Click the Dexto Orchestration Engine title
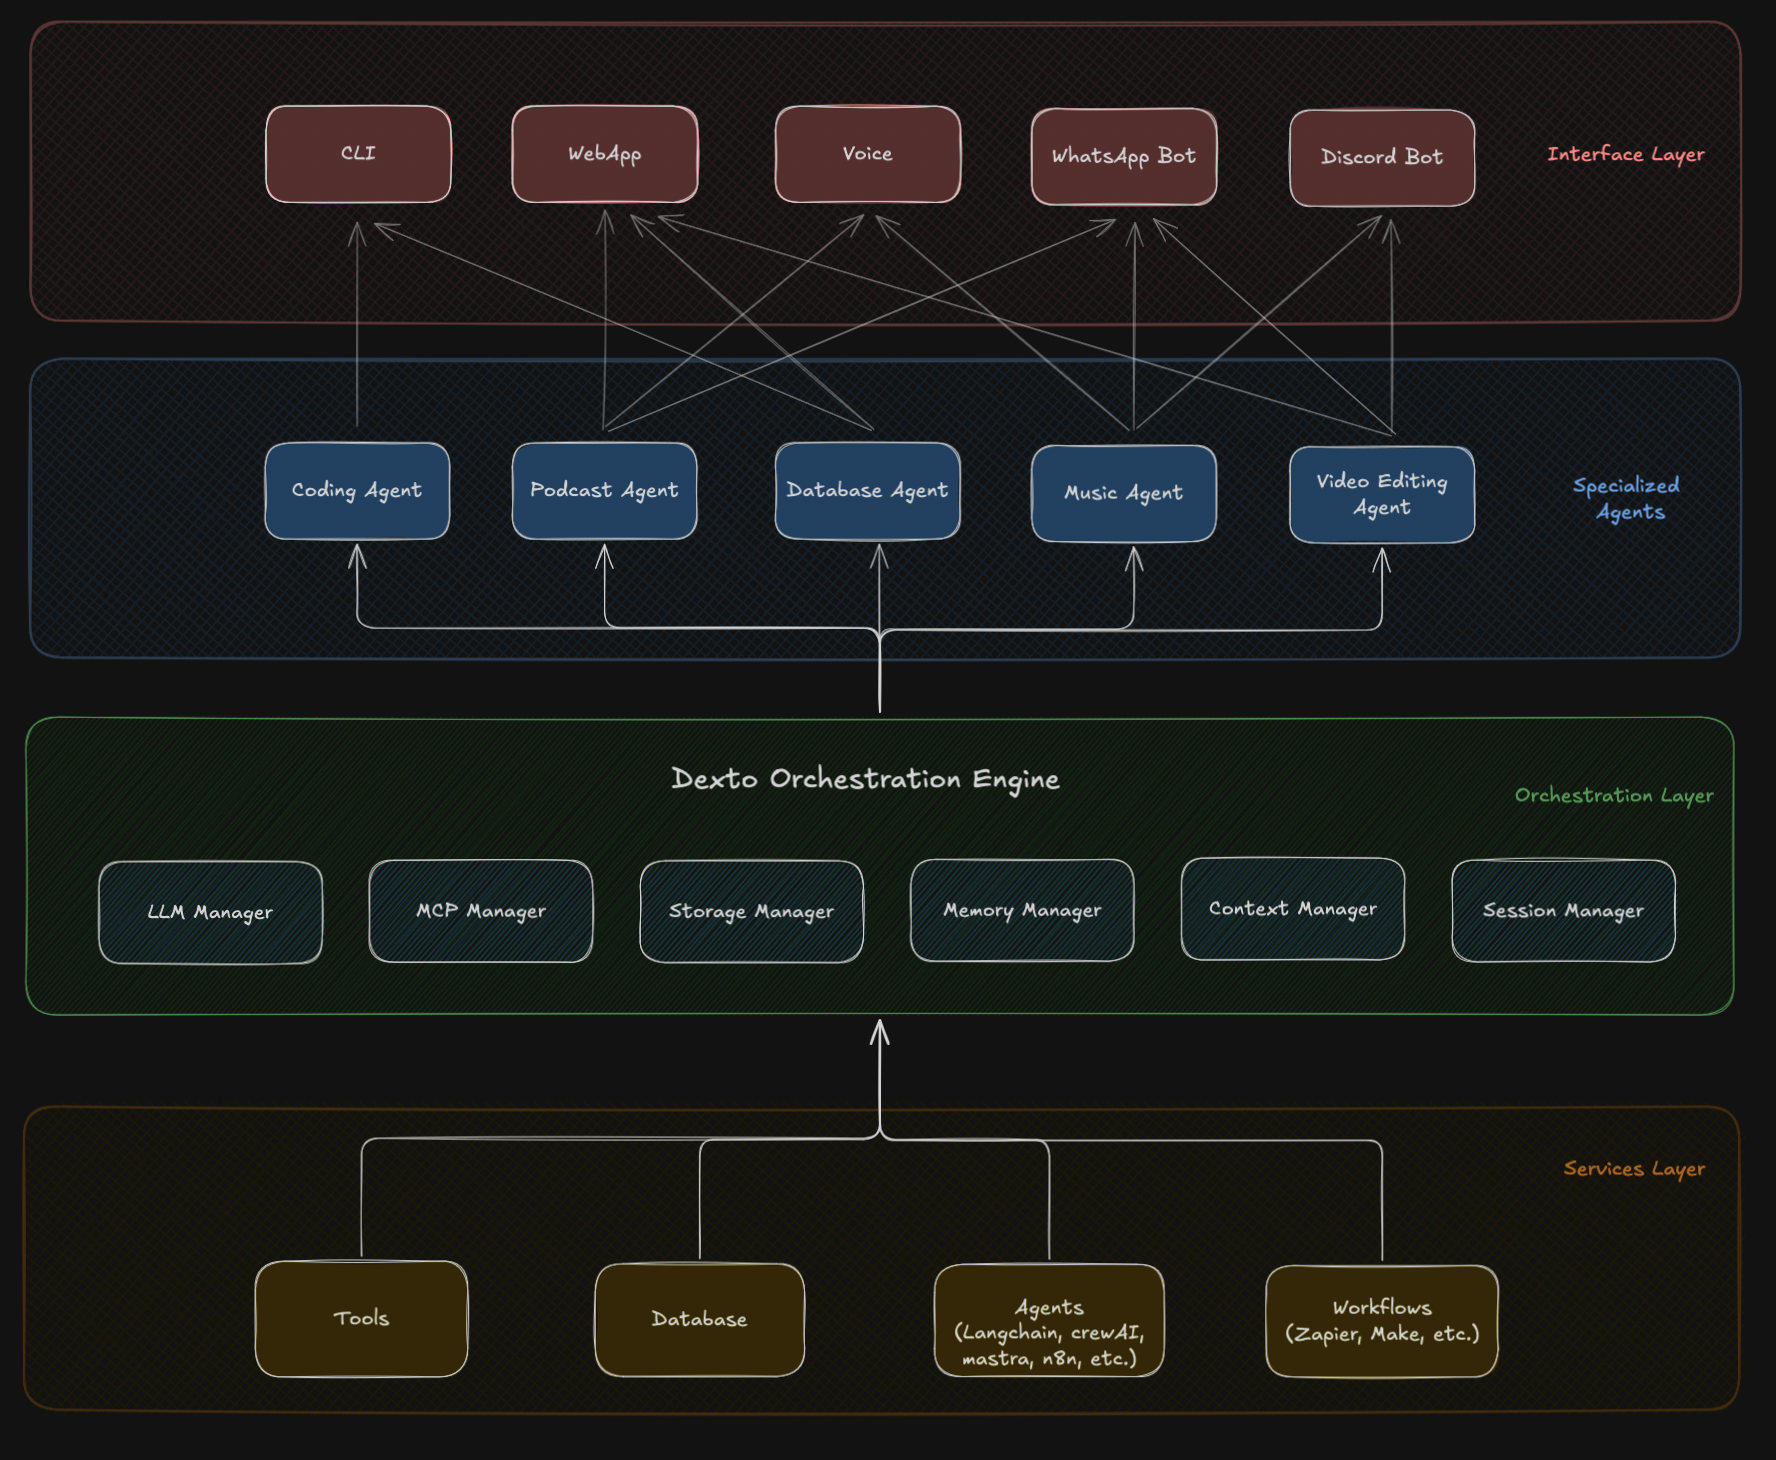The image size is (1776, 1460). pyautogui.click(x=865, y=779)
